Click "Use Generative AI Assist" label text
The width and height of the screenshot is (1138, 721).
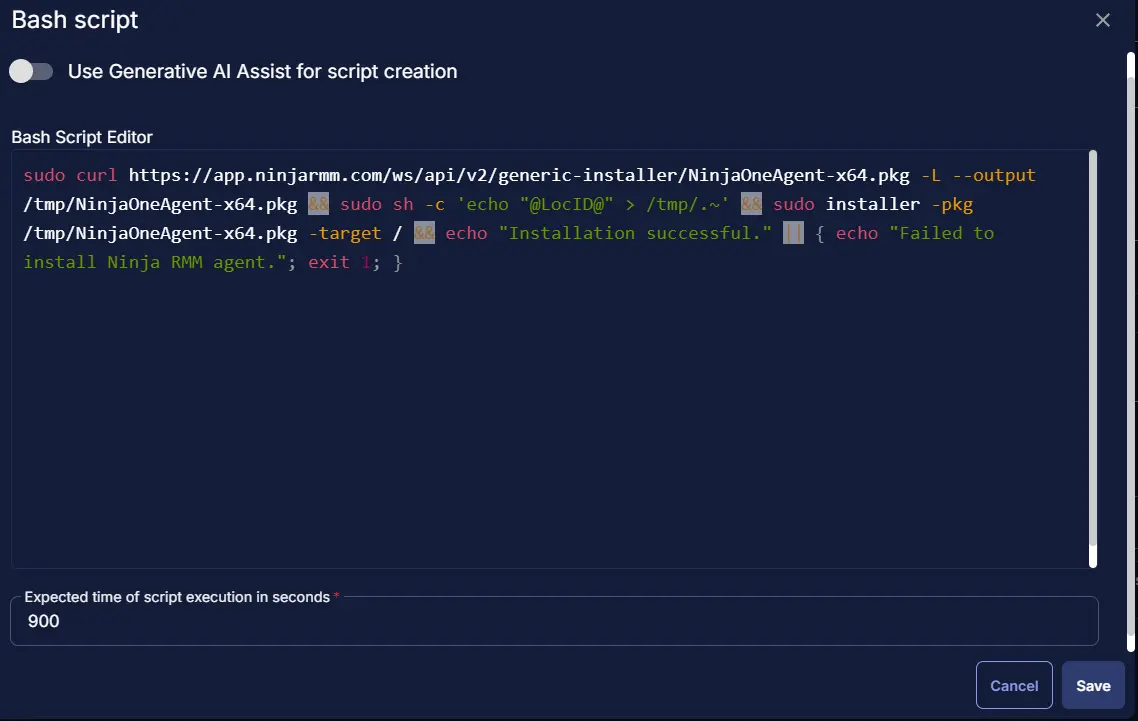tap(263, 71)
